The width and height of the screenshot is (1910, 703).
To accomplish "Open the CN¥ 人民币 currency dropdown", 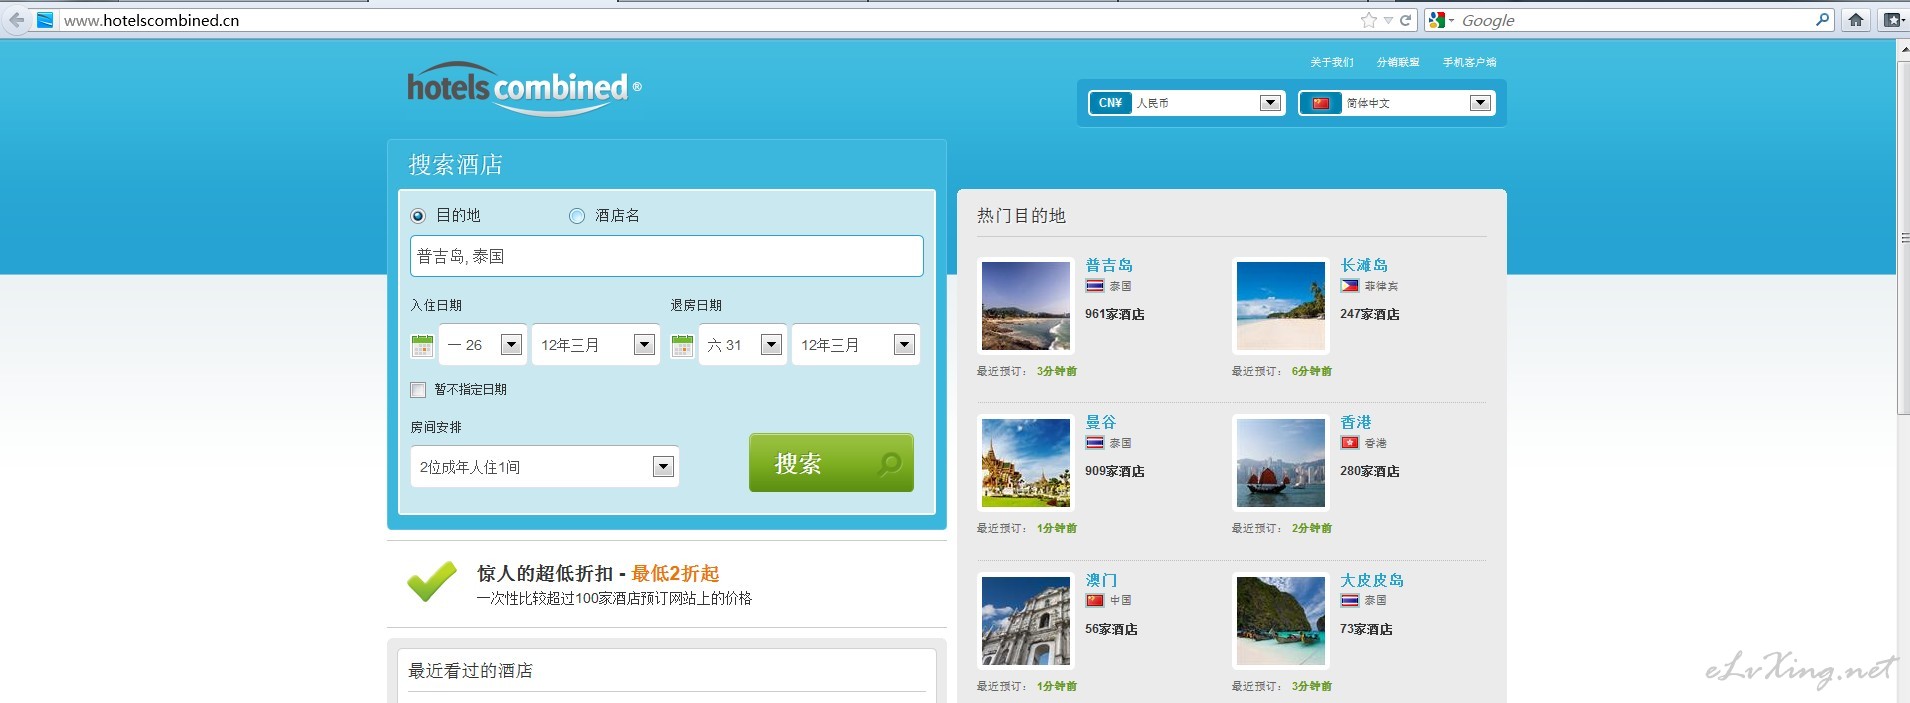I will coord(1185,103).
